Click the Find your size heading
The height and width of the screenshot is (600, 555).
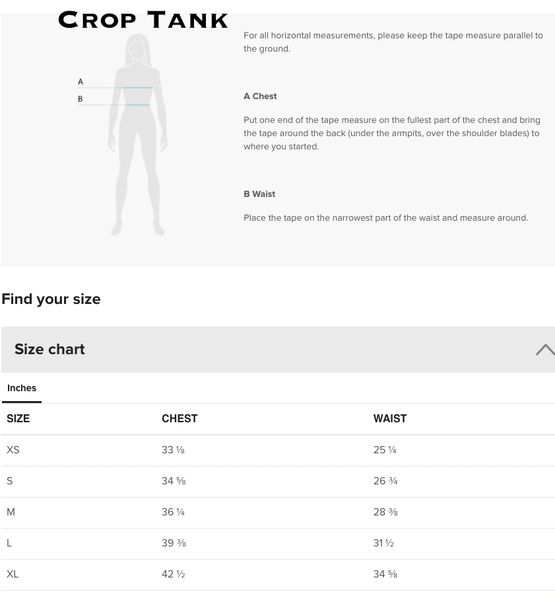[51, 299]
